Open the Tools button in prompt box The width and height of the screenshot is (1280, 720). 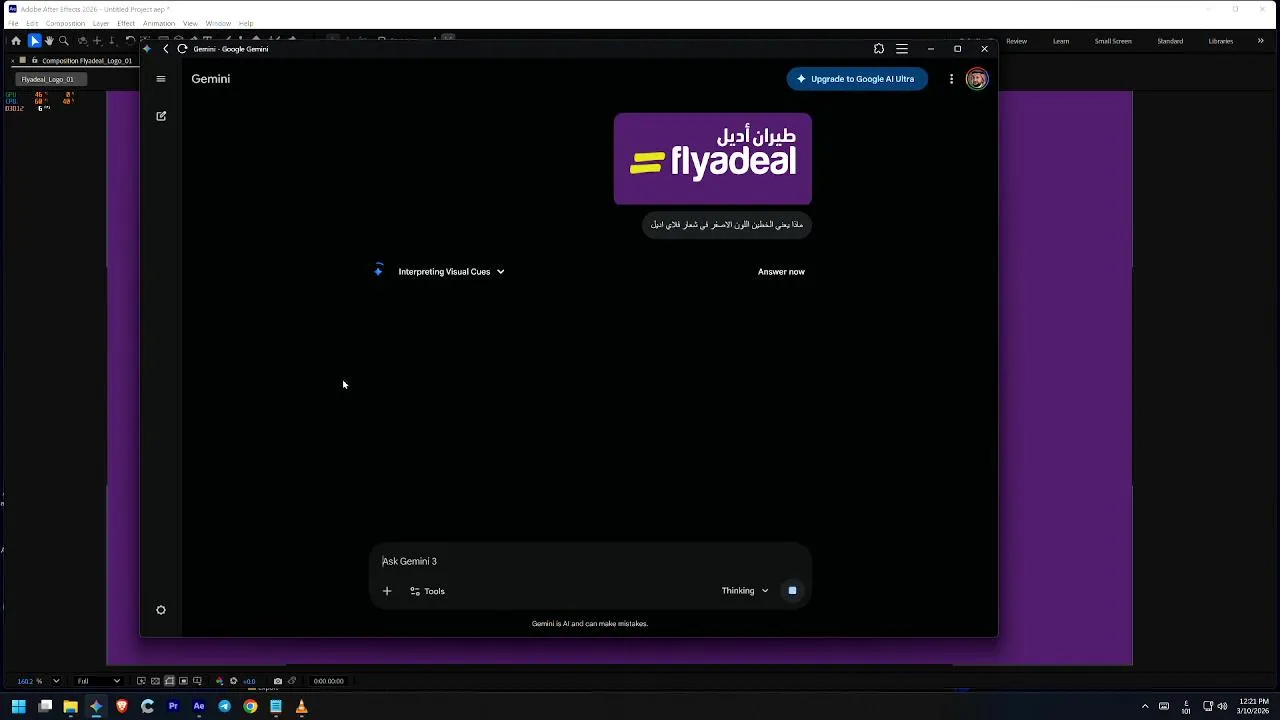point(427,591)
